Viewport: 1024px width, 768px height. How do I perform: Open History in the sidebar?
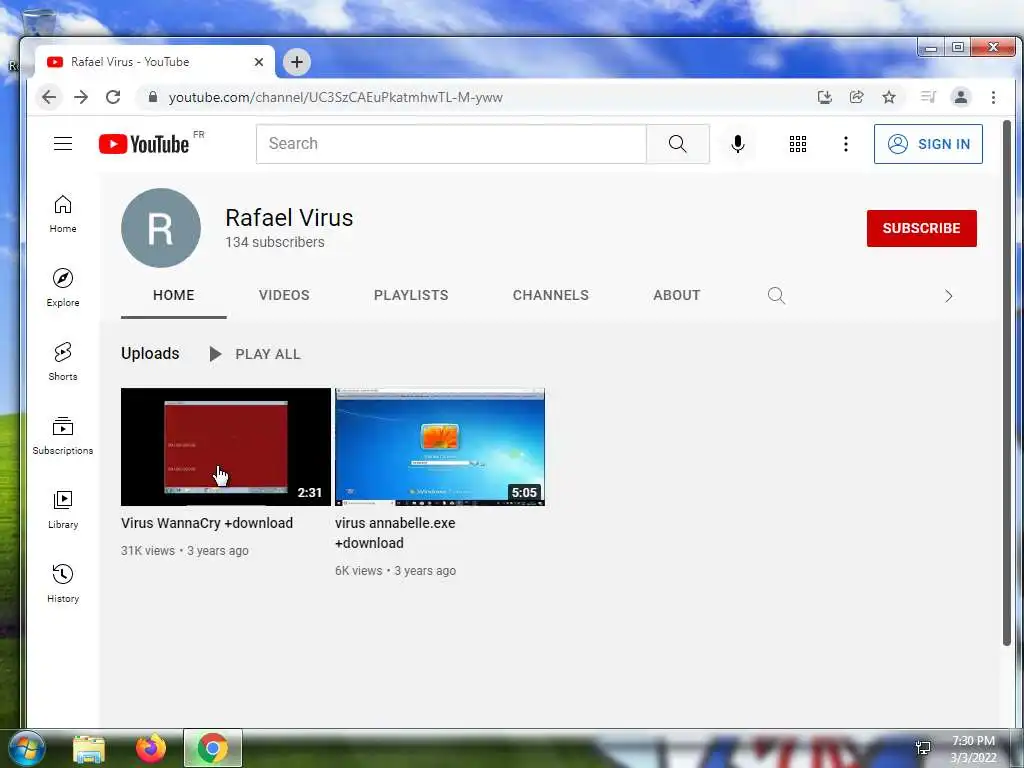pyautogui.click(x=63, y=583)
